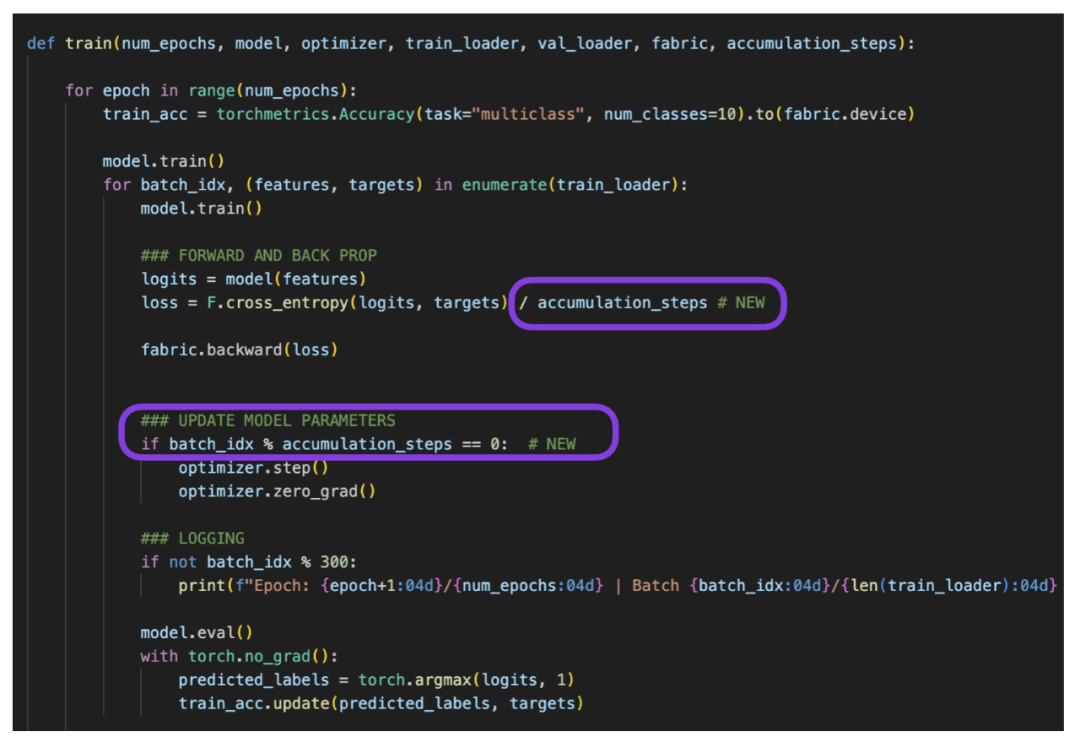Screen dimensions: 1080x742
Task: Click '### FORWARD AND BACK PROP' comment
Action: click(x=259, y=256)
